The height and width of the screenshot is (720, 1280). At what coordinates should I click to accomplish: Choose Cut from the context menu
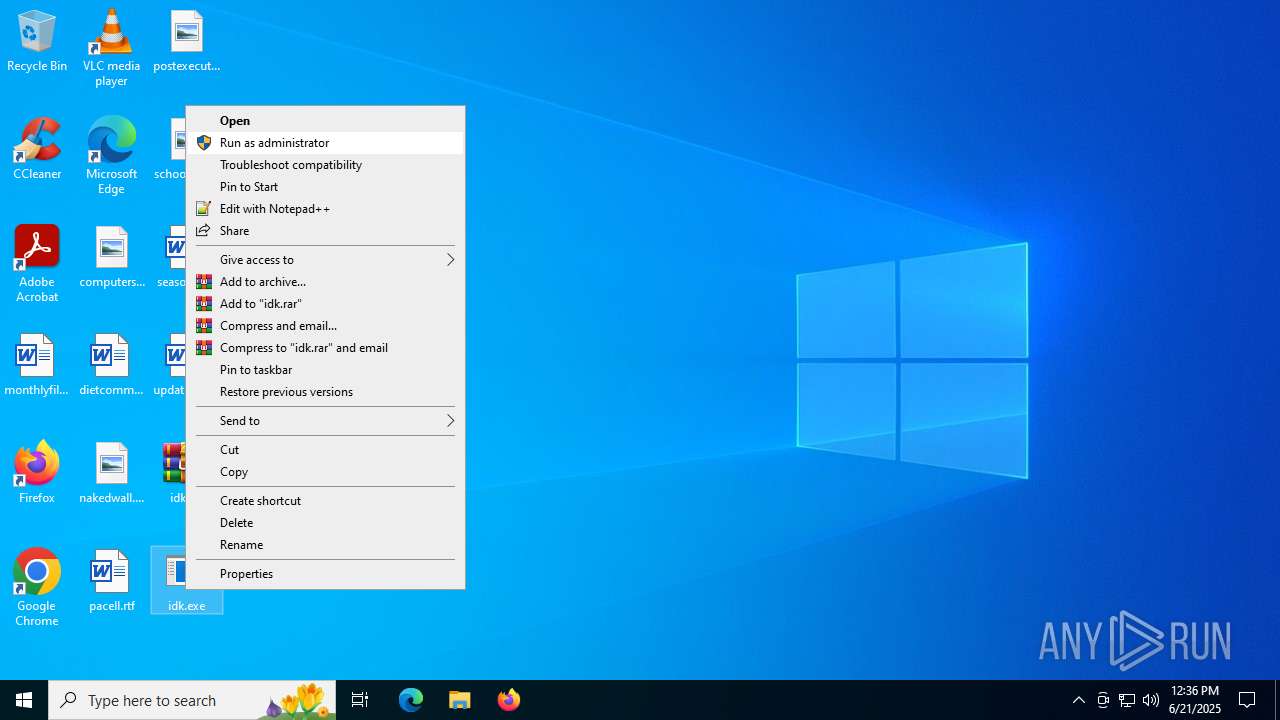point(325,450)
